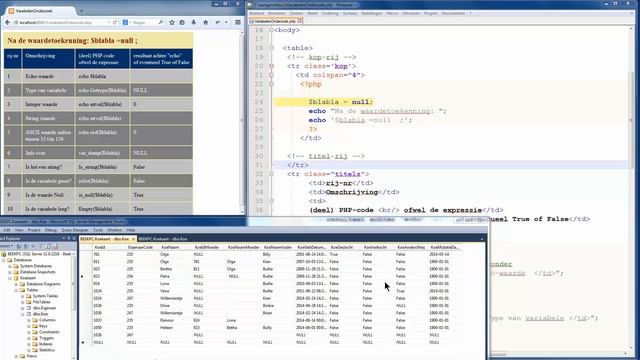This screenshot has width=640, height=360.
Task: Click the Firefox address bar
Action: (61, 22)
